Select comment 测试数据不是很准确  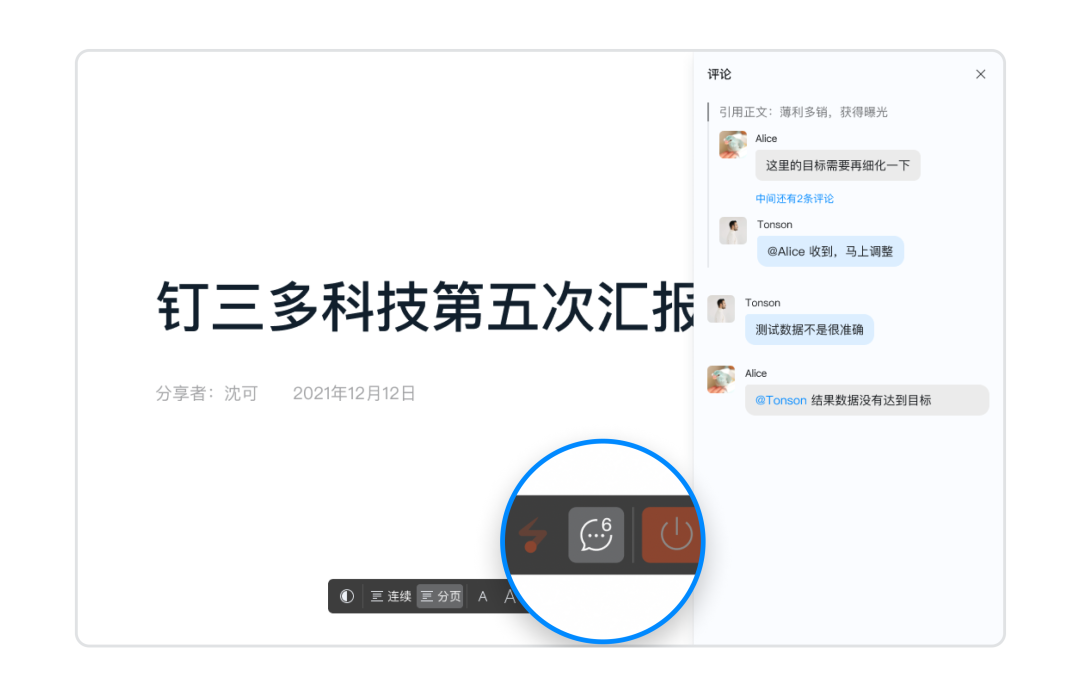[809, 330]
